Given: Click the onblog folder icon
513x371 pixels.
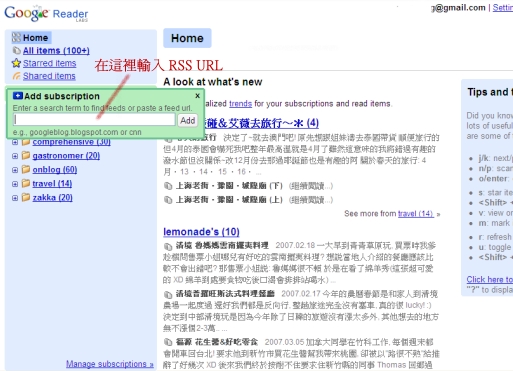Looking at the screenshot, I should [26, 170].
